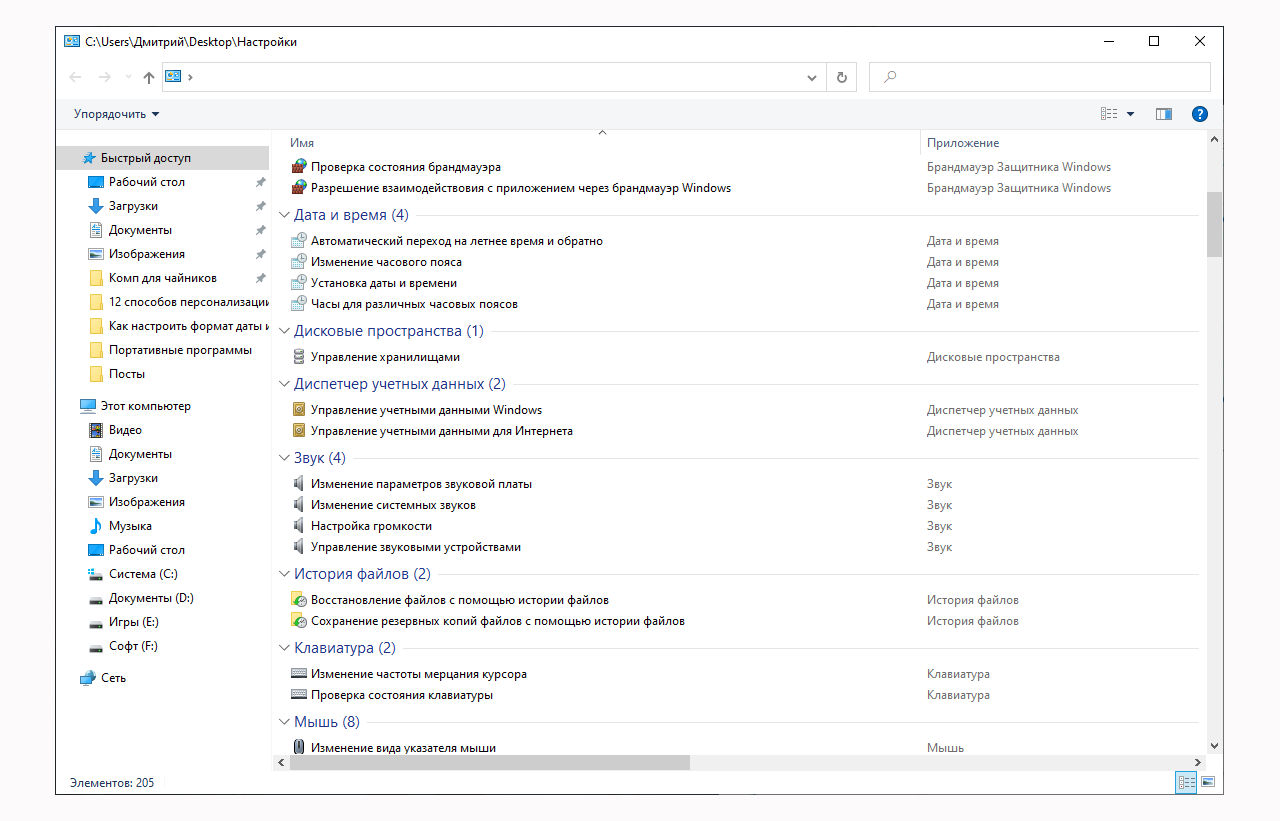The width and height of the screenshot is (1280, 821).
Task: Click the vault icon beside Управление учетными данными Windows
Action: point(298,410)
